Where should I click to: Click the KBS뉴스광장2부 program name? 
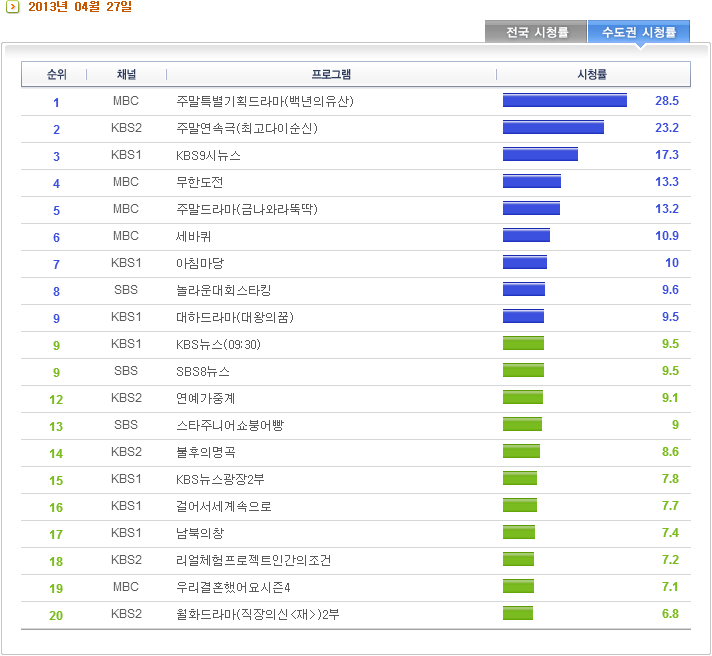click(220, 479)
